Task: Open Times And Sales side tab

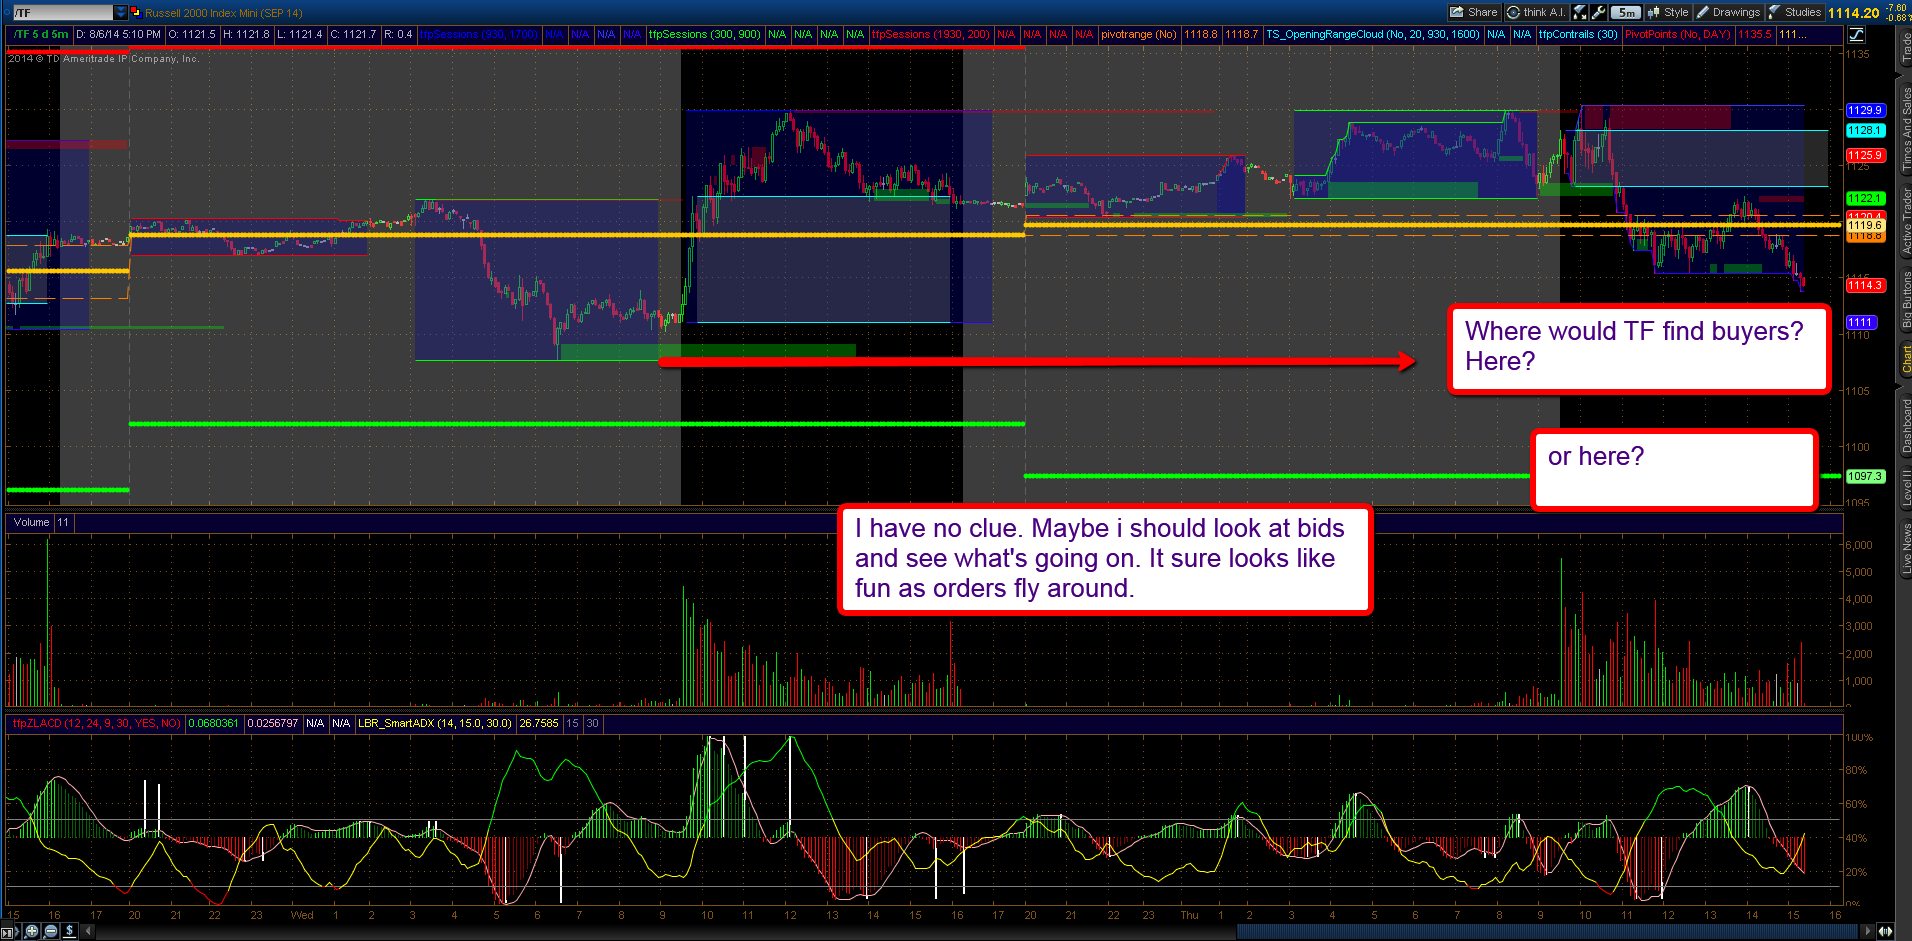Action: (1905, 128)
